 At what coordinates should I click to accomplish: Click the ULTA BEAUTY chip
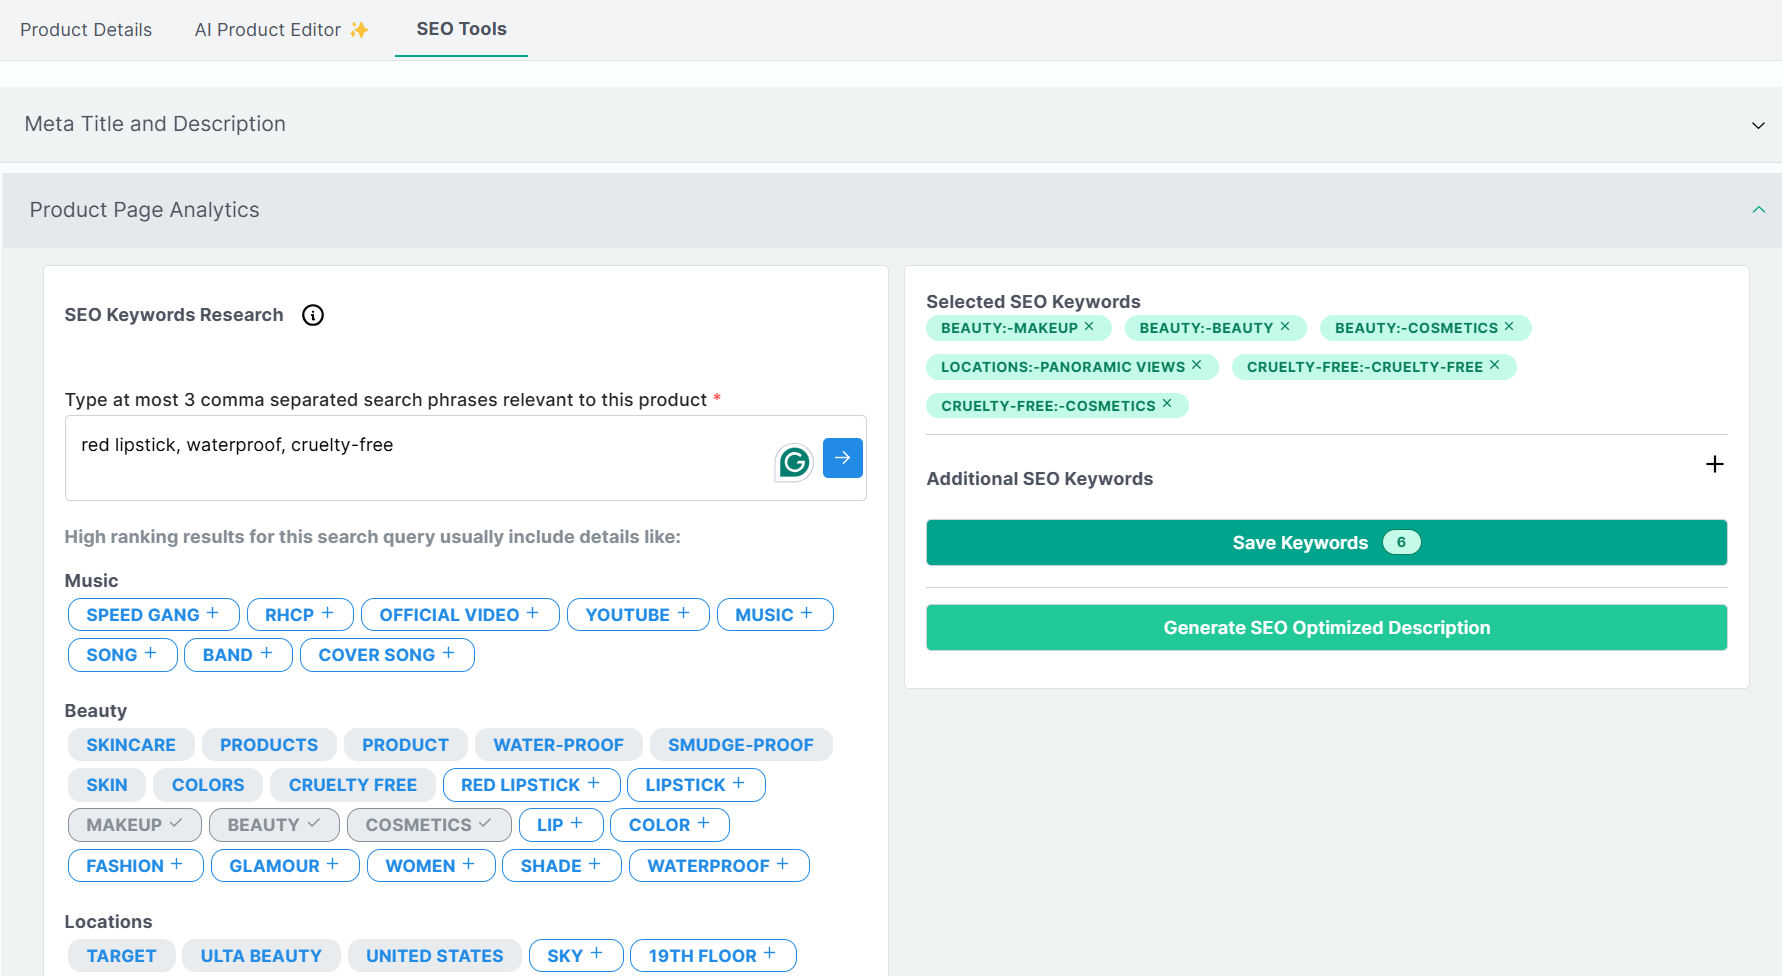tap(261, 955)
